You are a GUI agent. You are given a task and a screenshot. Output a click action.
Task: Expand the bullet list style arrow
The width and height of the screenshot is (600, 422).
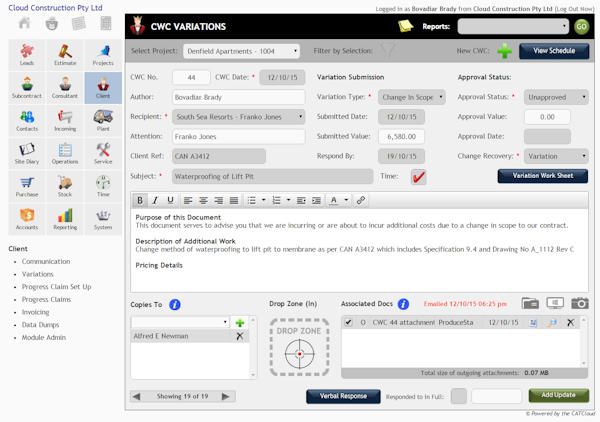point(263,200)
